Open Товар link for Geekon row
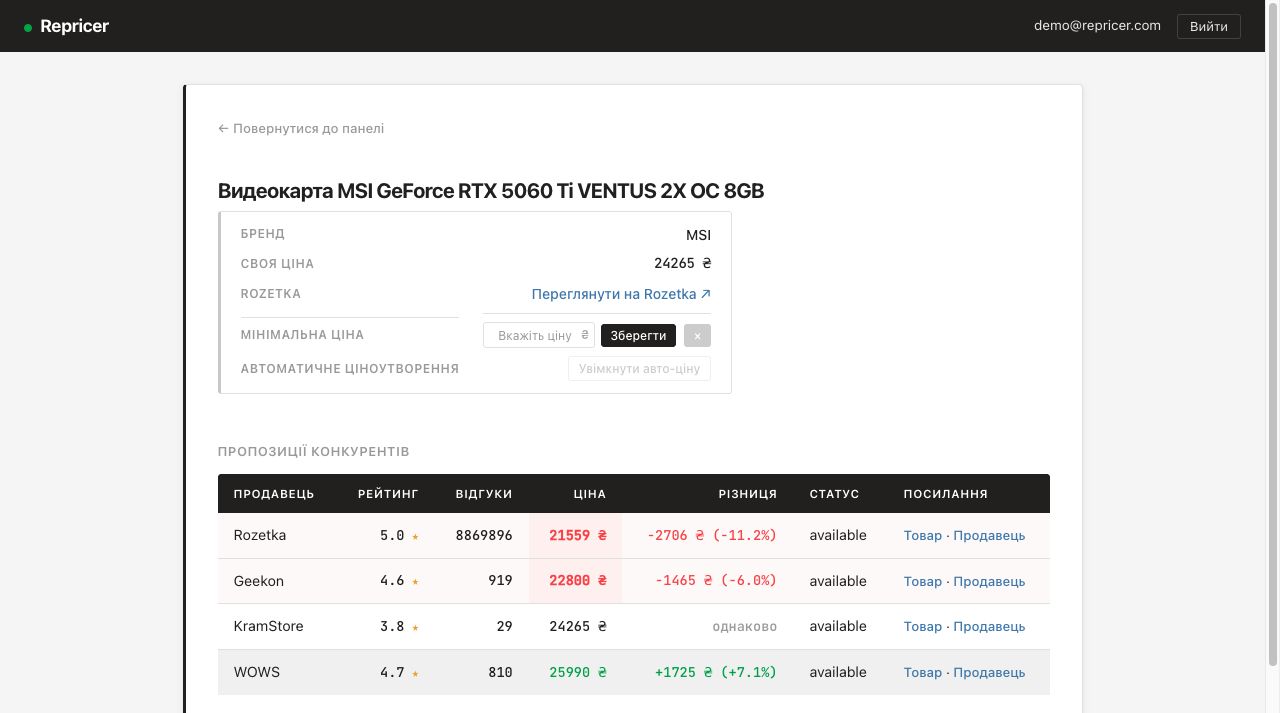Screen dimensions: 1280x713 point(922,581)
